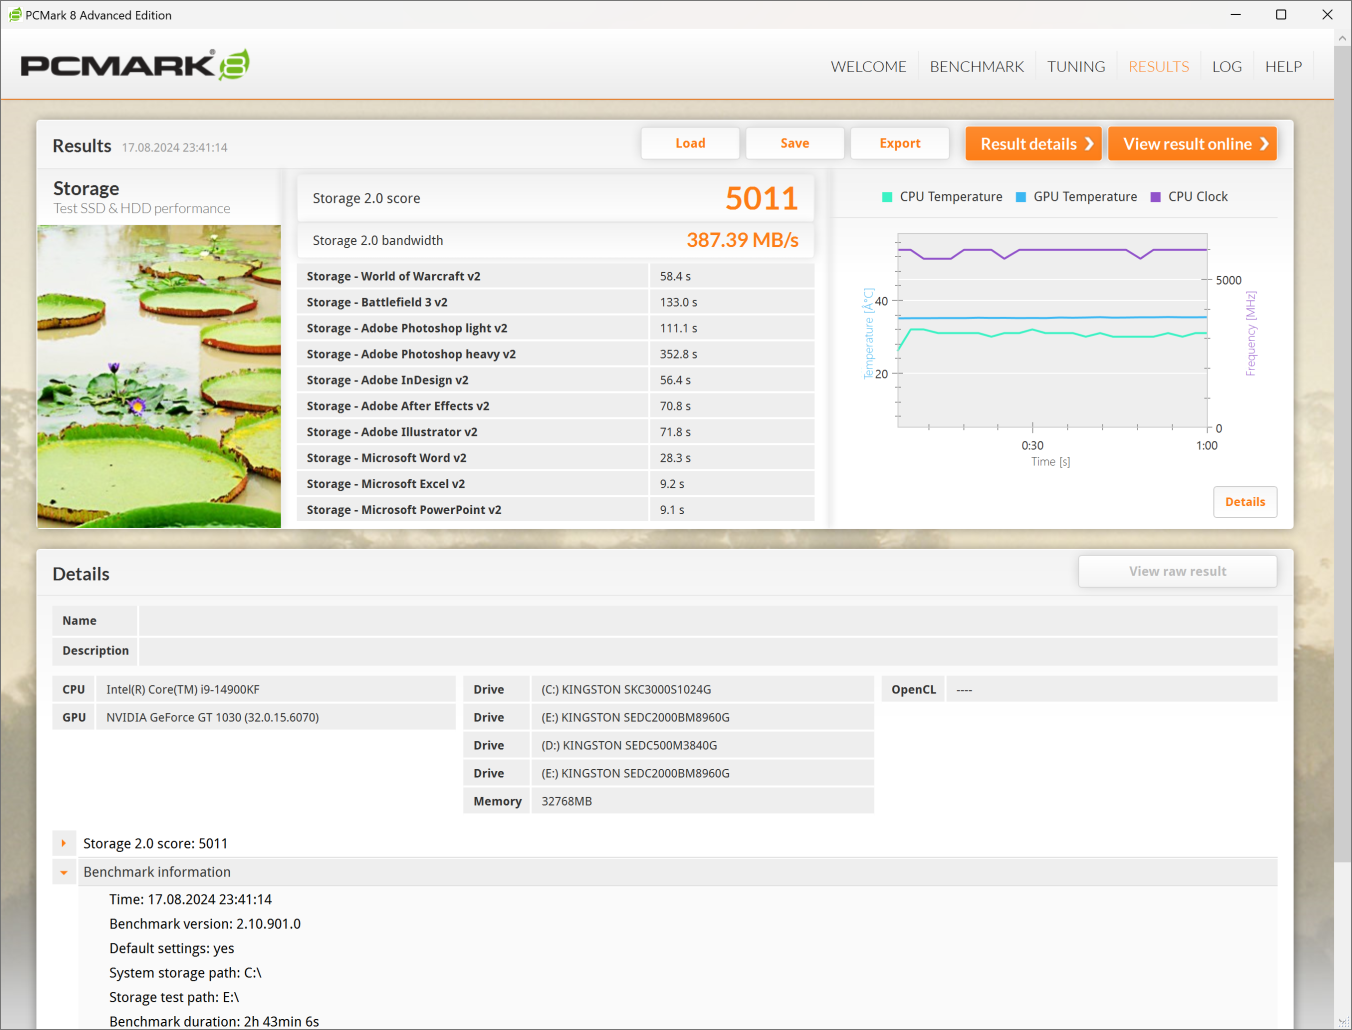This screenshot has width=1352, height=1030.
Task: Click the results timestamp 17.08.2024 23:41:14
Action: click(175, 148)
